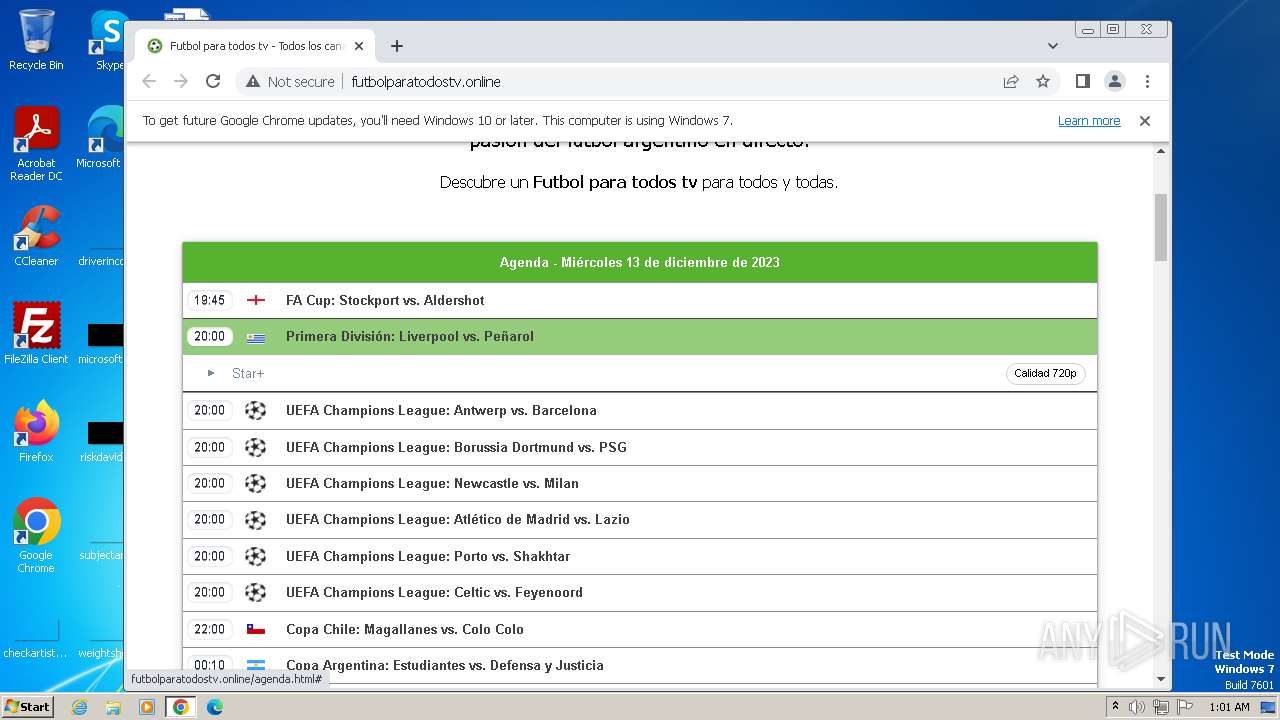The image size is (1280, 720).
Task: Click the Agenda Miércoles 13 de diciembre header
Action: (640, 263)
